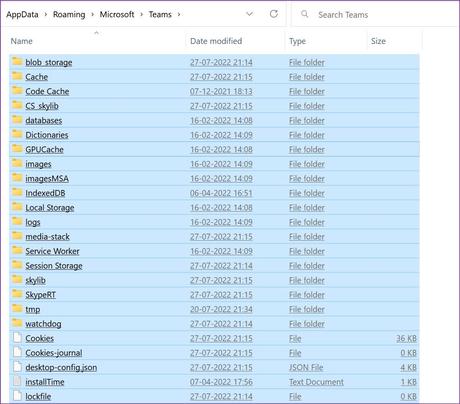The image size is (460, 404).
Task: Click the IndexedDB folder icon
Action: click(17, 192)
